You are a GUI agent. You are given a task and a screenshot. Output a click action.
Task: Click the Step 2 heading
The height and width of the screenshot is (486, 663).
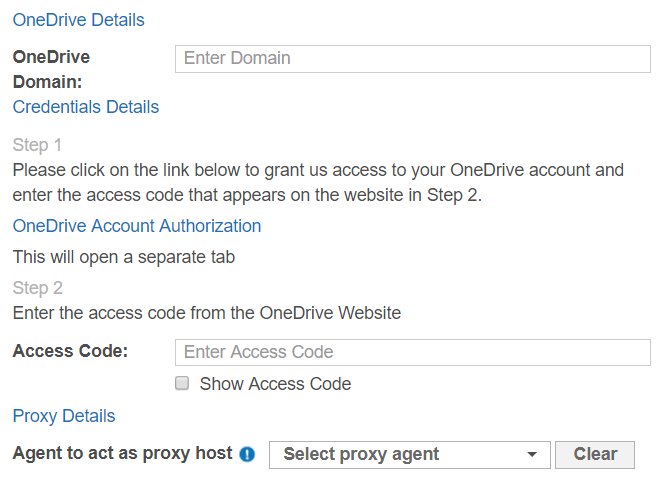click(37, 289)
